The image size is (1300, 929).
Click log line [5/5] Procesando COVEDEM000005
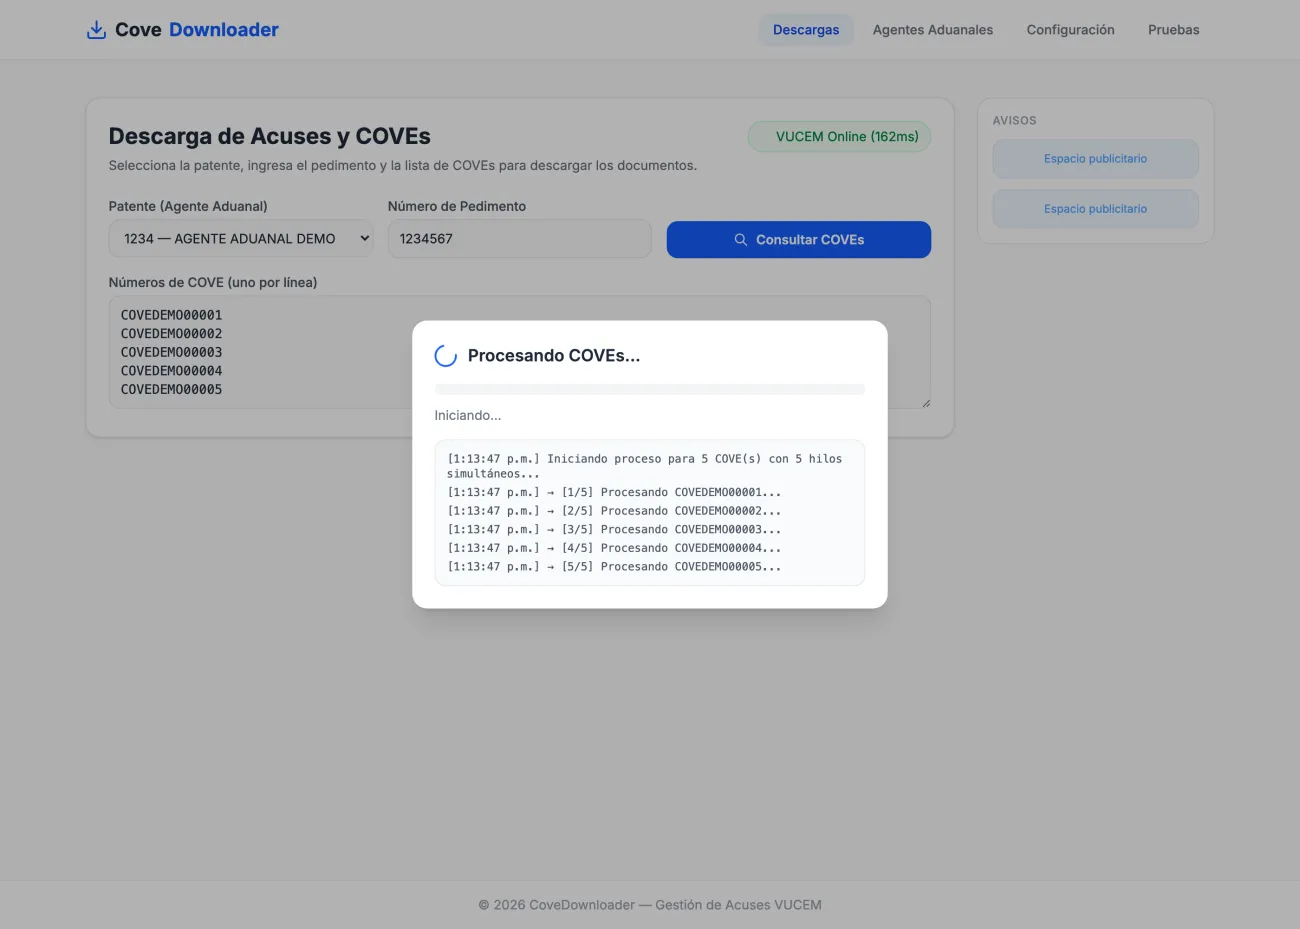[614, 567]
